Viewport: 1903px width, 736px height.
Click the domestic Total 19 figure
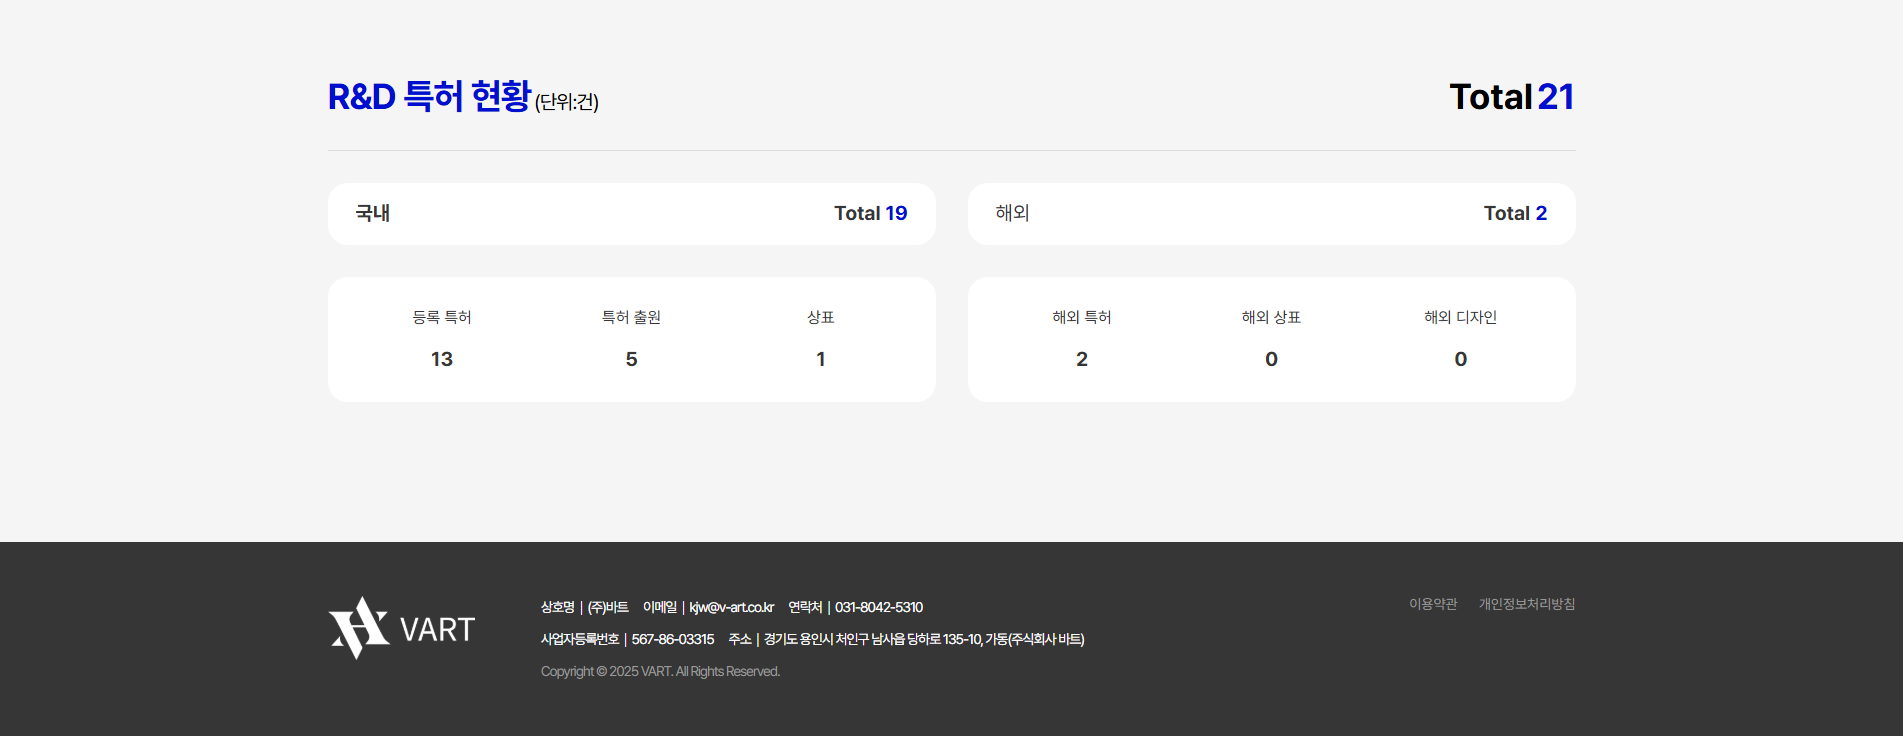pyautogui.click(x=870, y=213)
